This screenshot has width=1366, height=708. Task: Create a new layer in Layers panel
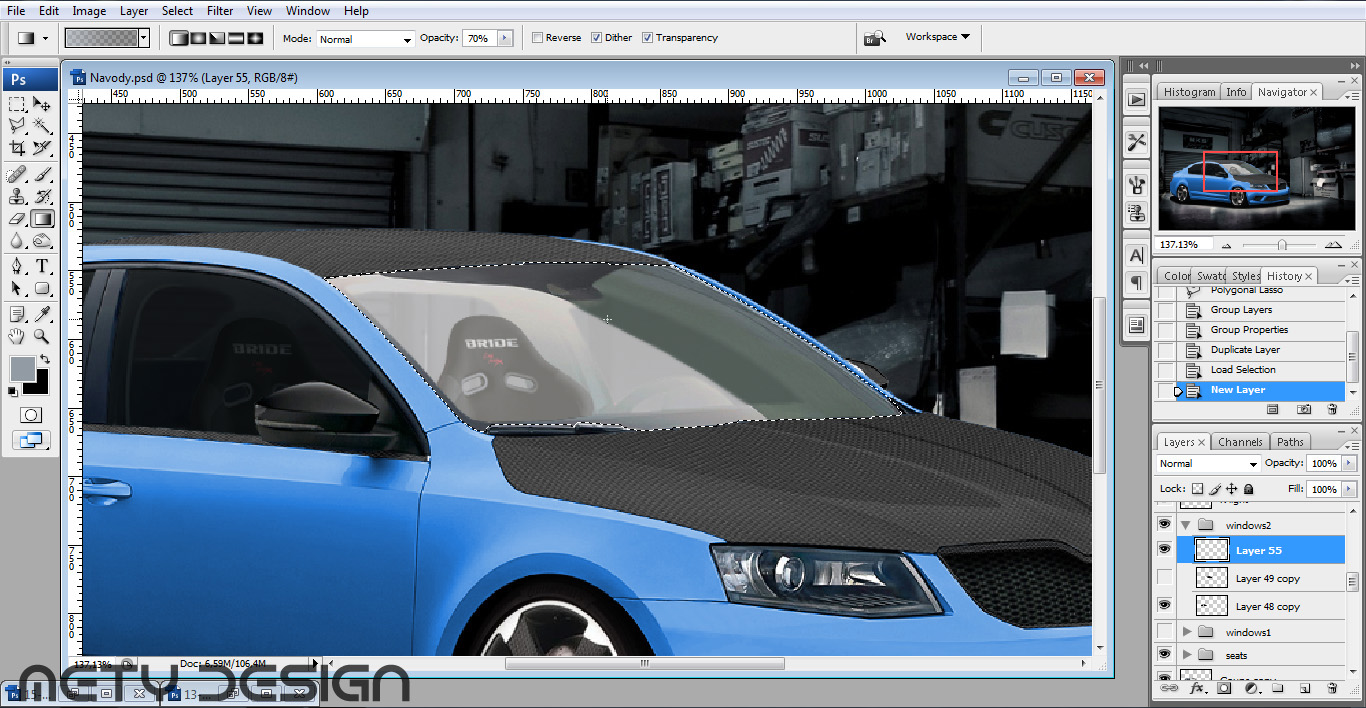coord(1305,688)
